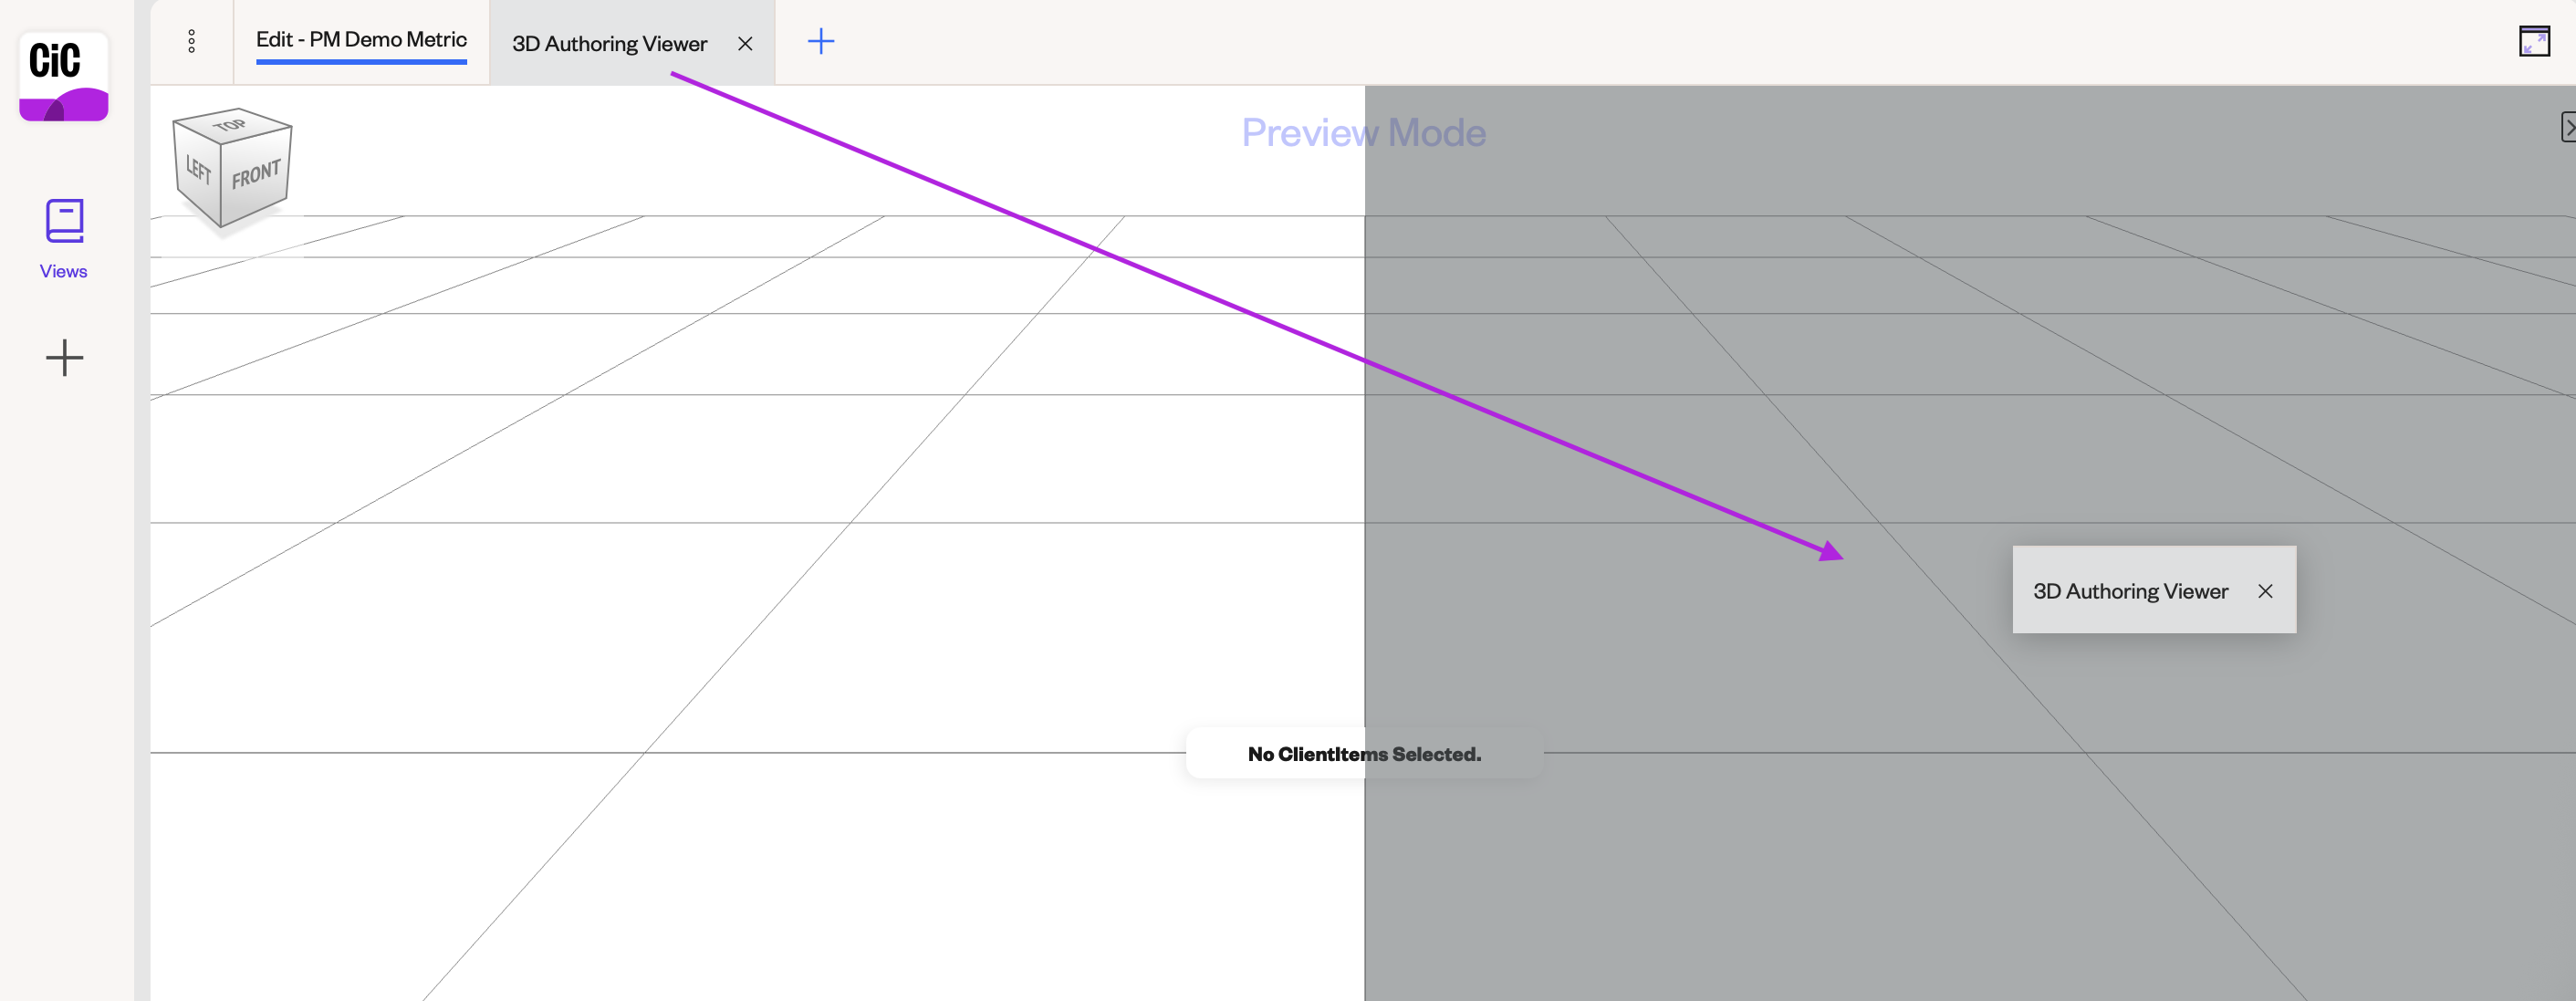
Task: Close the floating 3D Authoring Viewer tab
Action: [2265, 591]
